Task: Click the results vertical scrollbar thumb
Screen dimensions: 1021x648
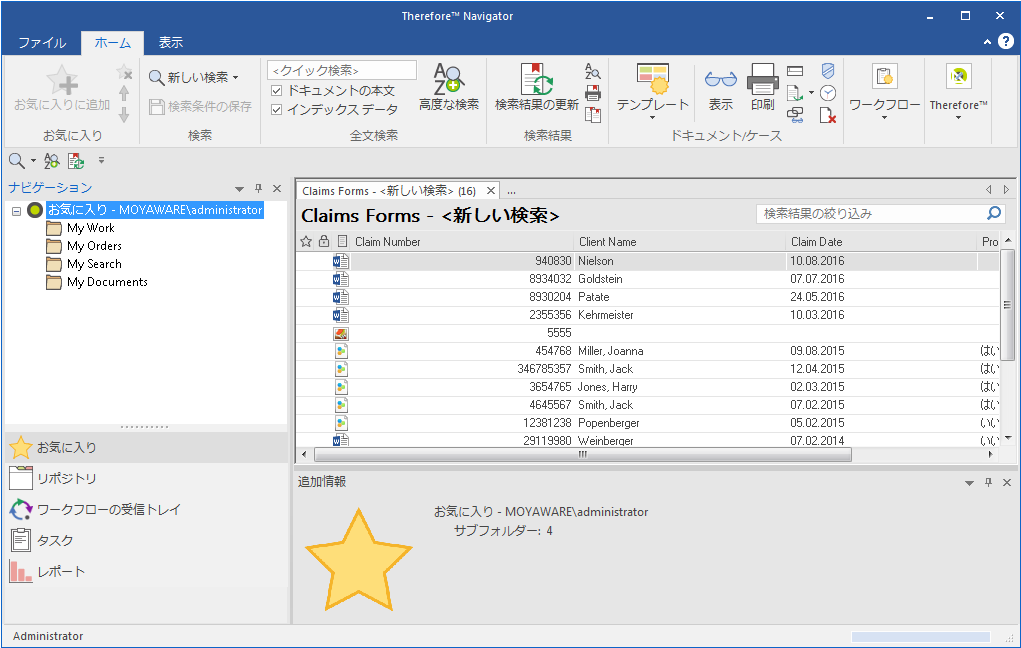Action: 1007,304
